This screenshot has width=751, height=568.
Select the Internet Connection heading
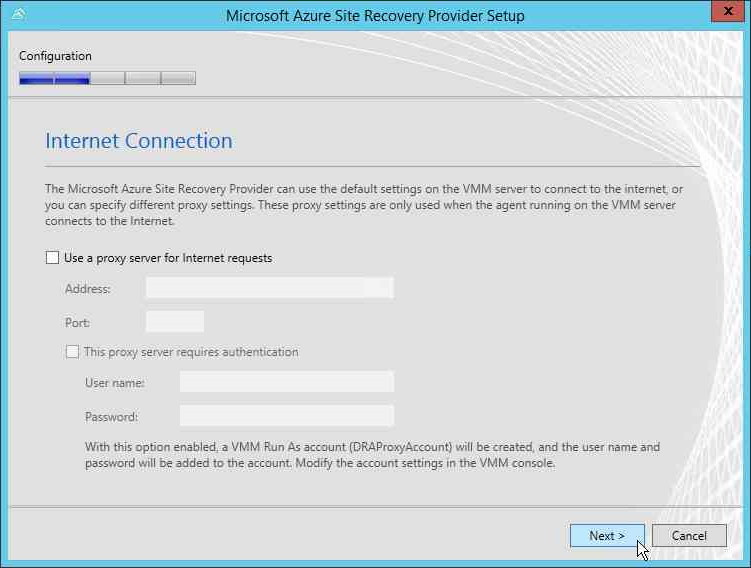[x=139, y=141]
